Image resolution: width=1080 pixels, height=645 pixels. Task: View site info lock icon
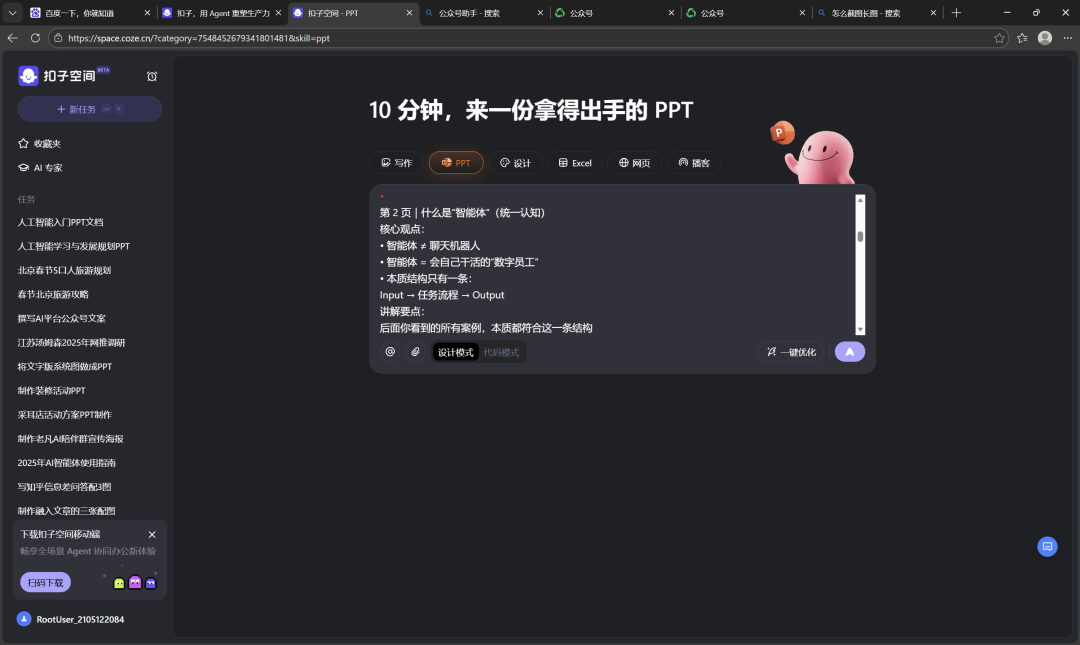click(58, 38)
